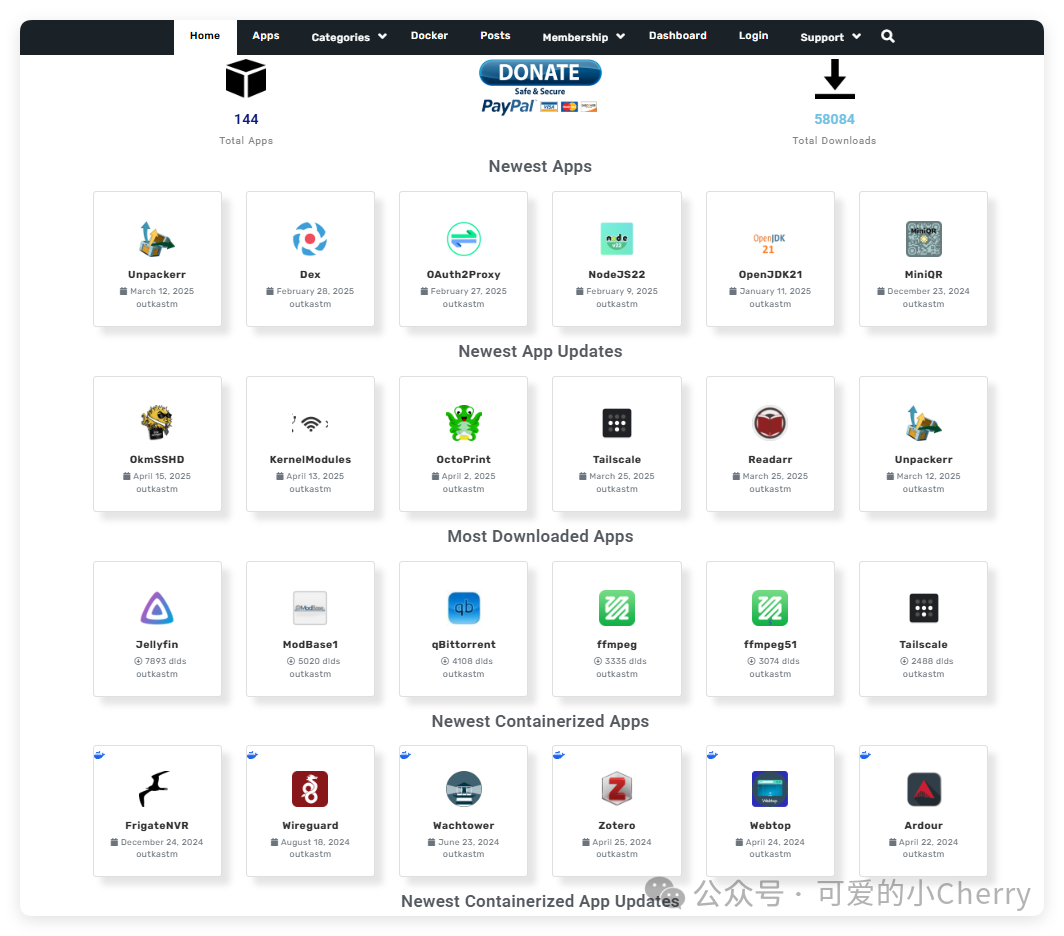Click the 58084 total downloads count
Image resolution: width=1064 pixels, height=936 pixels.
pos(835,119)
